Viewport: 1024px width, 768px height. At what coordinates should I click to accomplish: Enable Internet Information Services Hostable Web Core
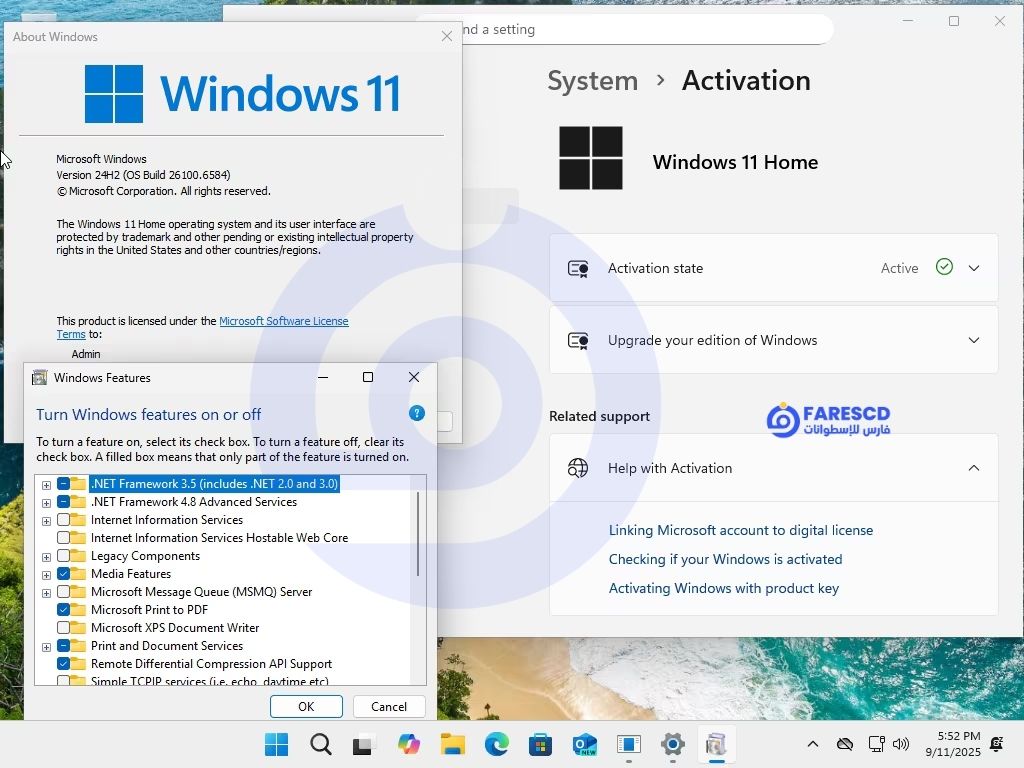pyautogui.click(x=64, y=538)
